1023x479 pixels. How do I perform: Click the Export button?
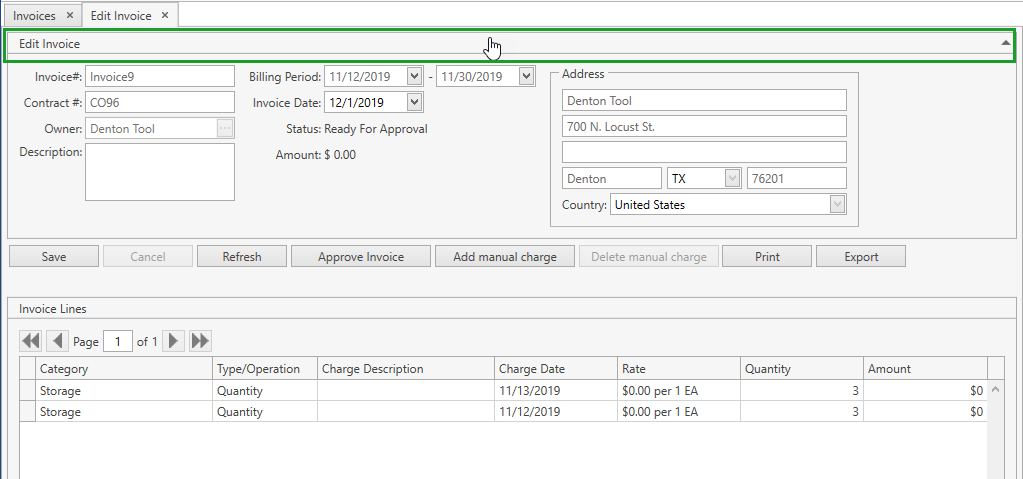pos(861,257)
